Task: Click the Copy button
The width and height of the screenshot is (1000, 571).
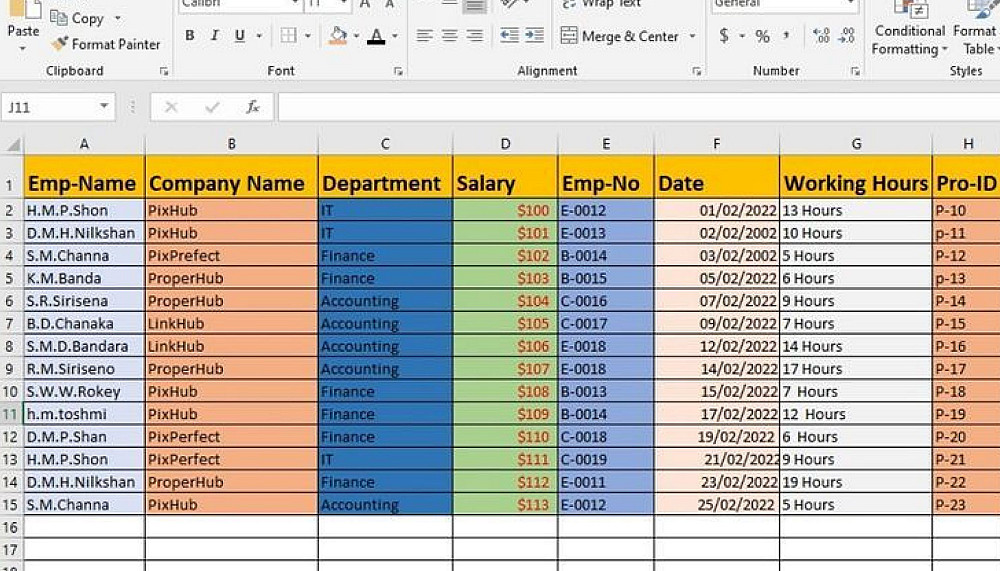Action: 77,18
